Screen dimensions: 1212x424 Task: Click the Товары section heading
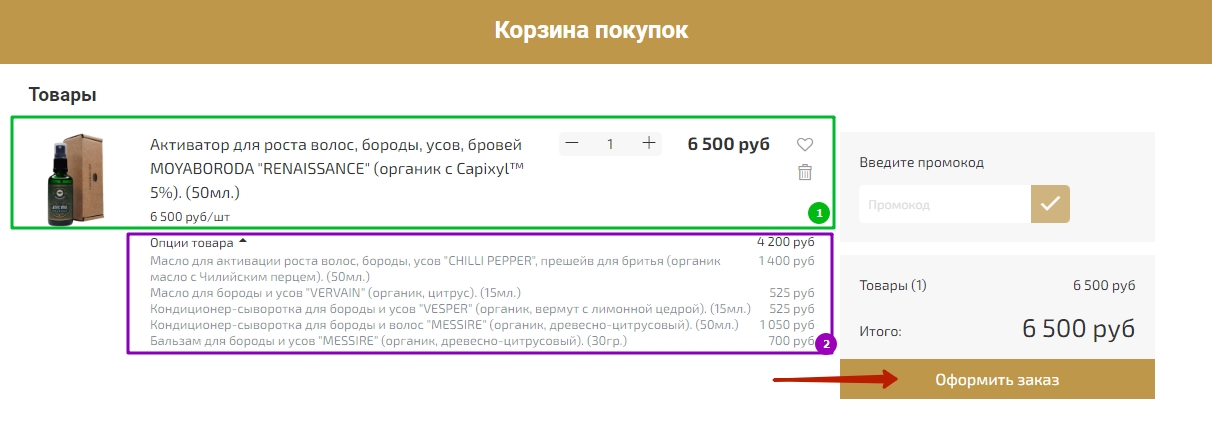pyautogui.click(x=62, y=95)
